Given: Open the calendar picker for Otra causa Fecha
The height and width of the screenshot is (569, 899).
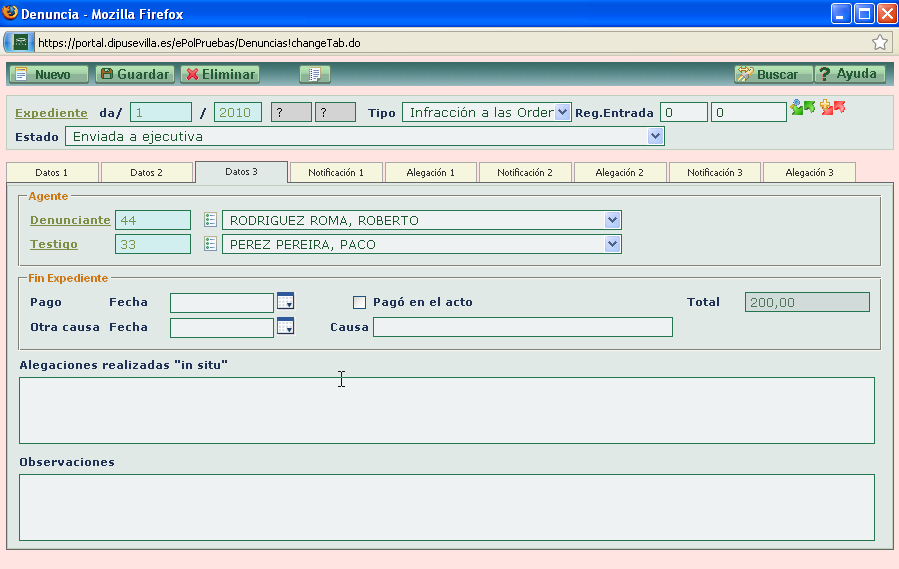Looking at the screenshot, I should [285, 327].
